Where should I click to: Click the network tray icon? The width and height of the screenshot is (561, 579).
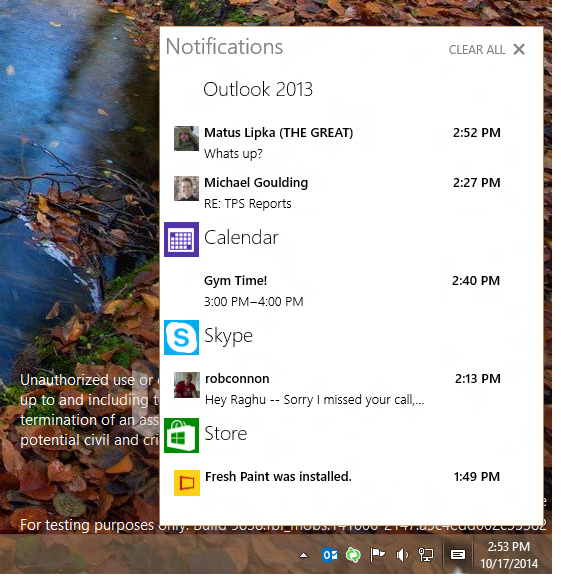[x=425, y=555]
